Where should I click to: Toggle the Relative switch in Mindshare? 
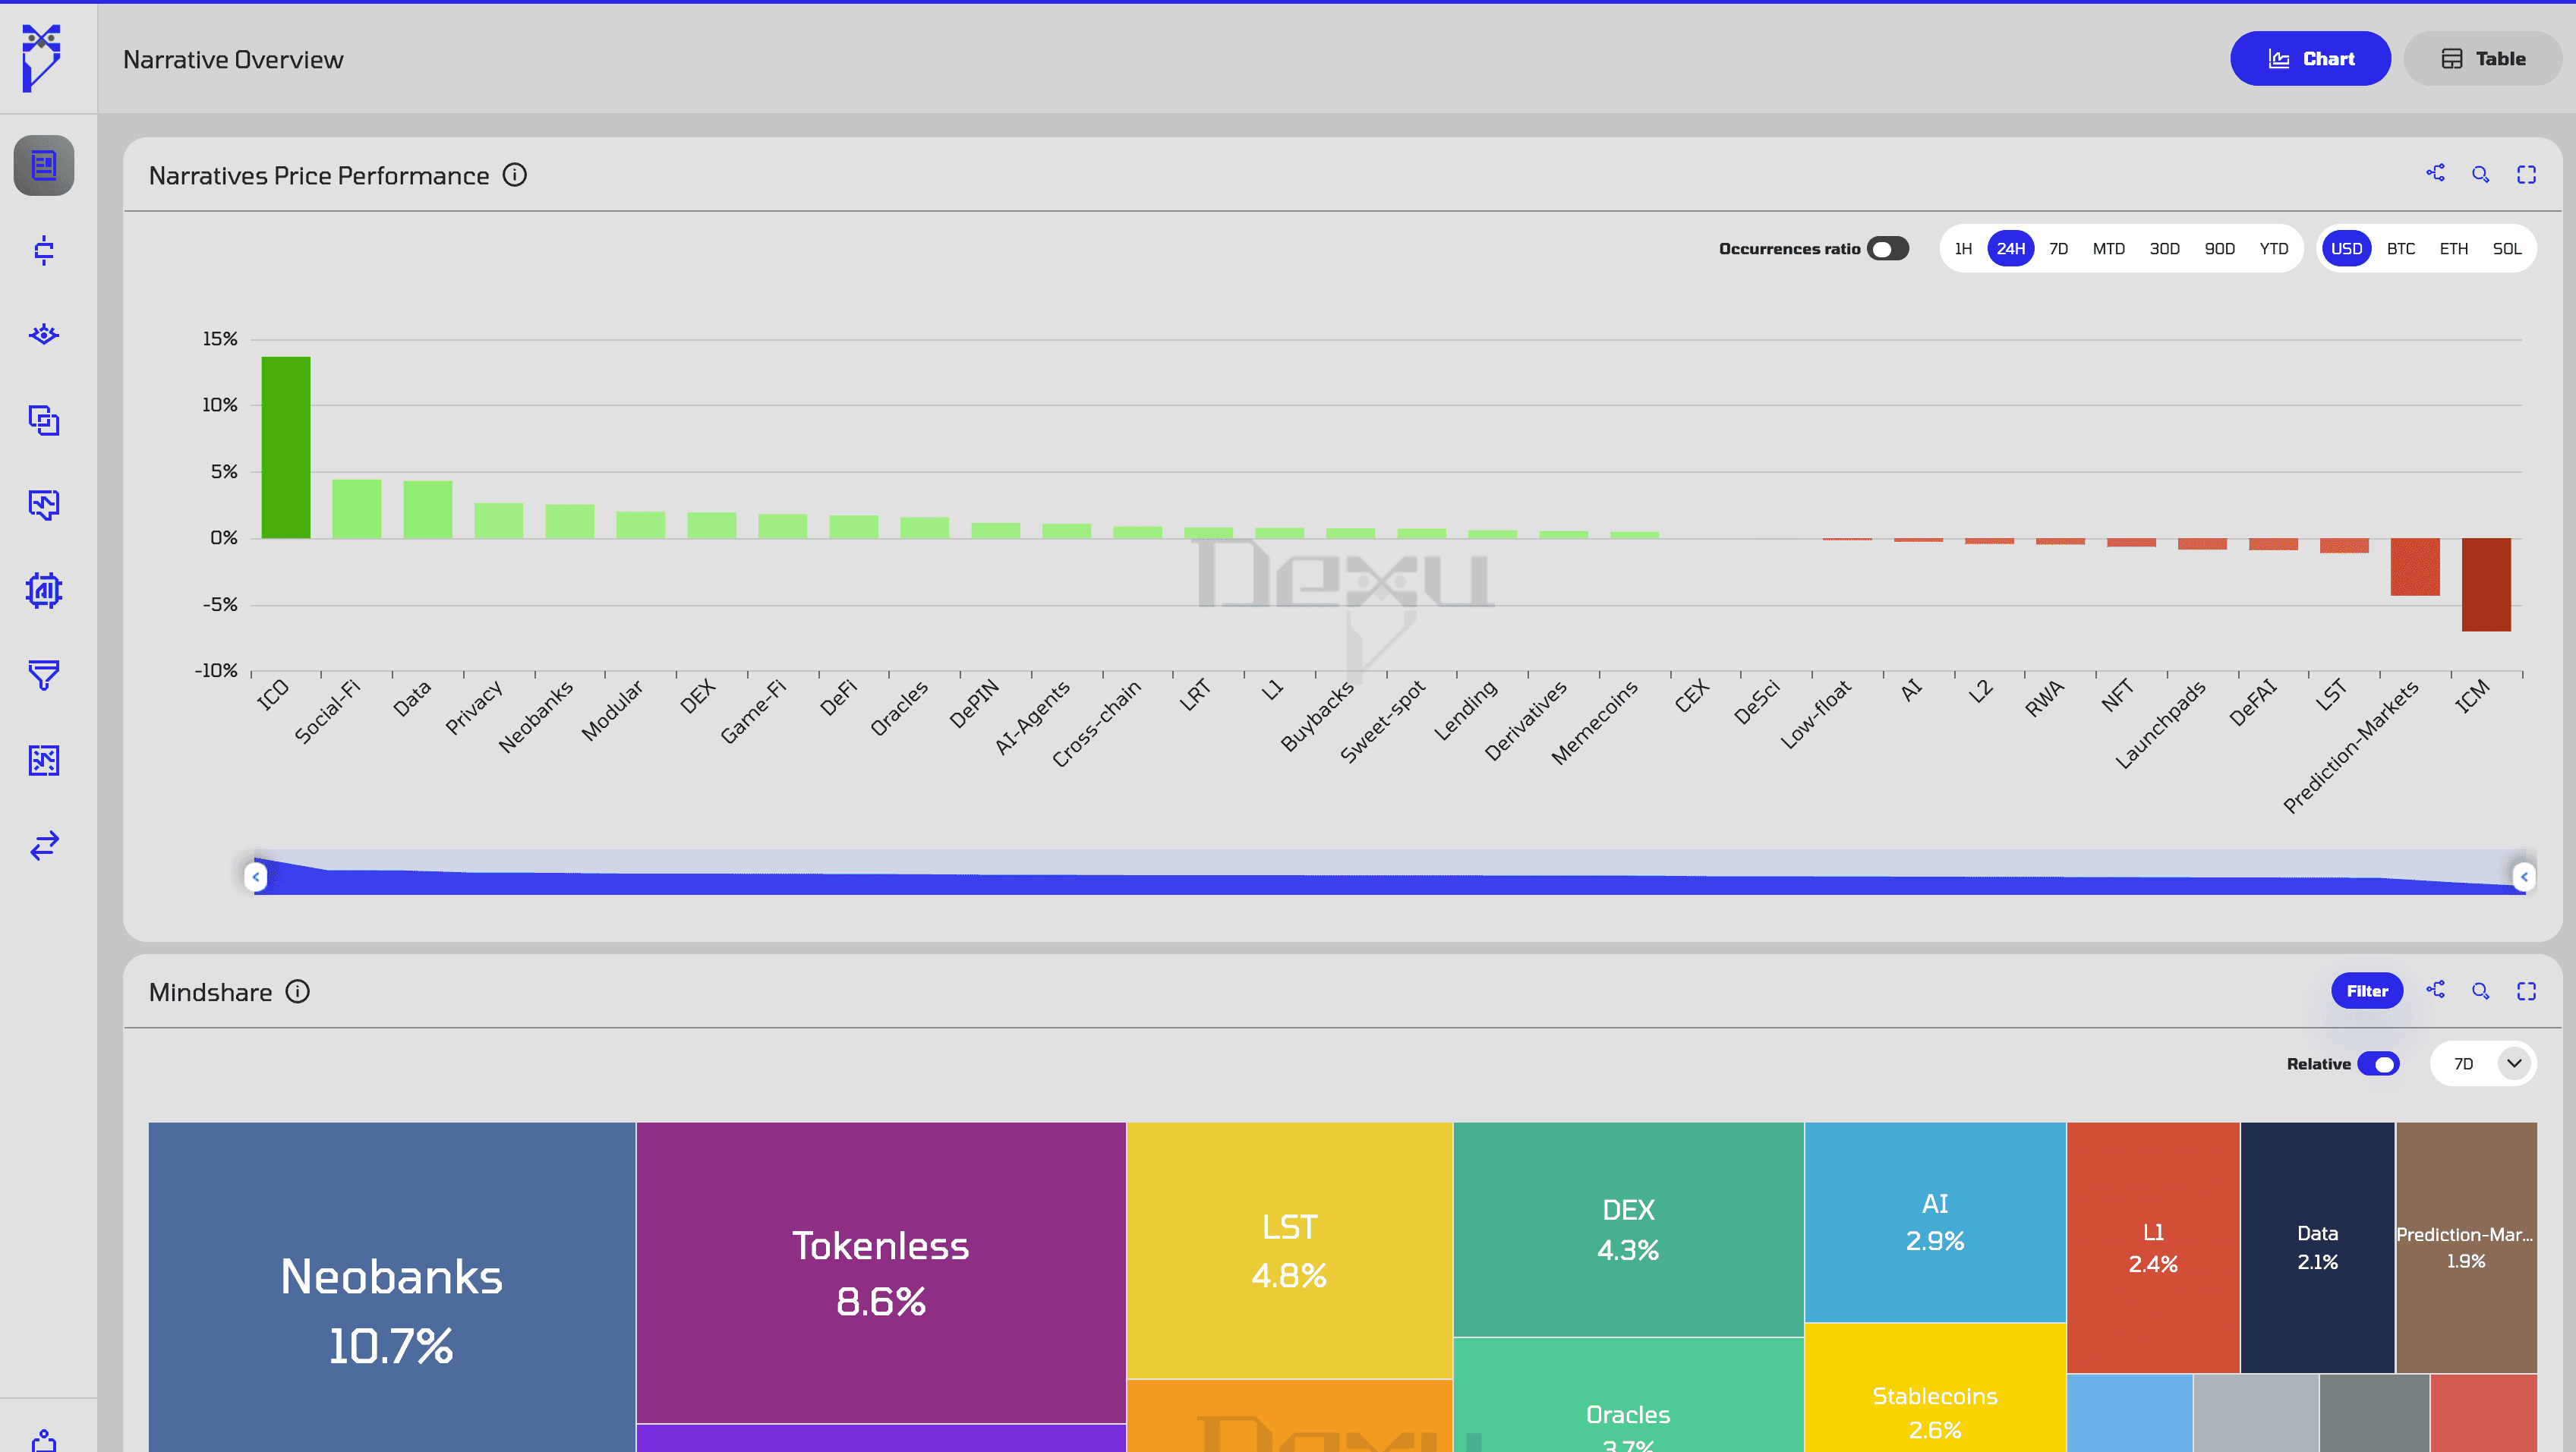point(2378,1063)
